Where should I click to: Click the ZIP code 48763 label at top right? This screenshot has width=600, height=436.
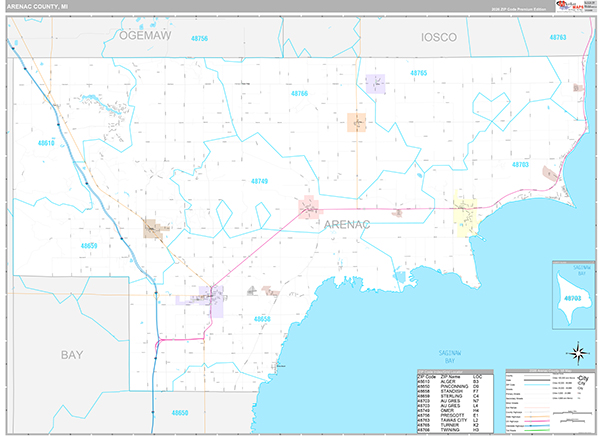coord(557,37)
